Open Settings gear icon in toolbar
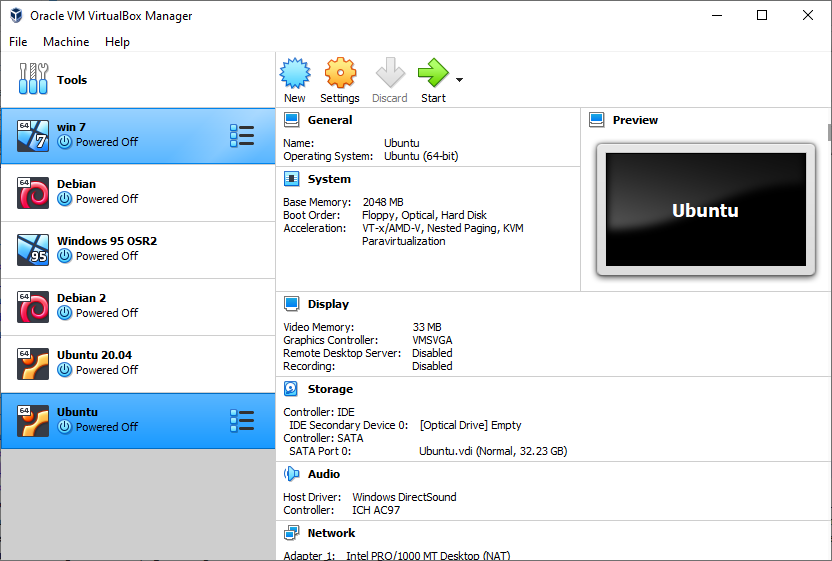This screenshot has width=832, height=561. pyautogui.click(x=340, y=74)
